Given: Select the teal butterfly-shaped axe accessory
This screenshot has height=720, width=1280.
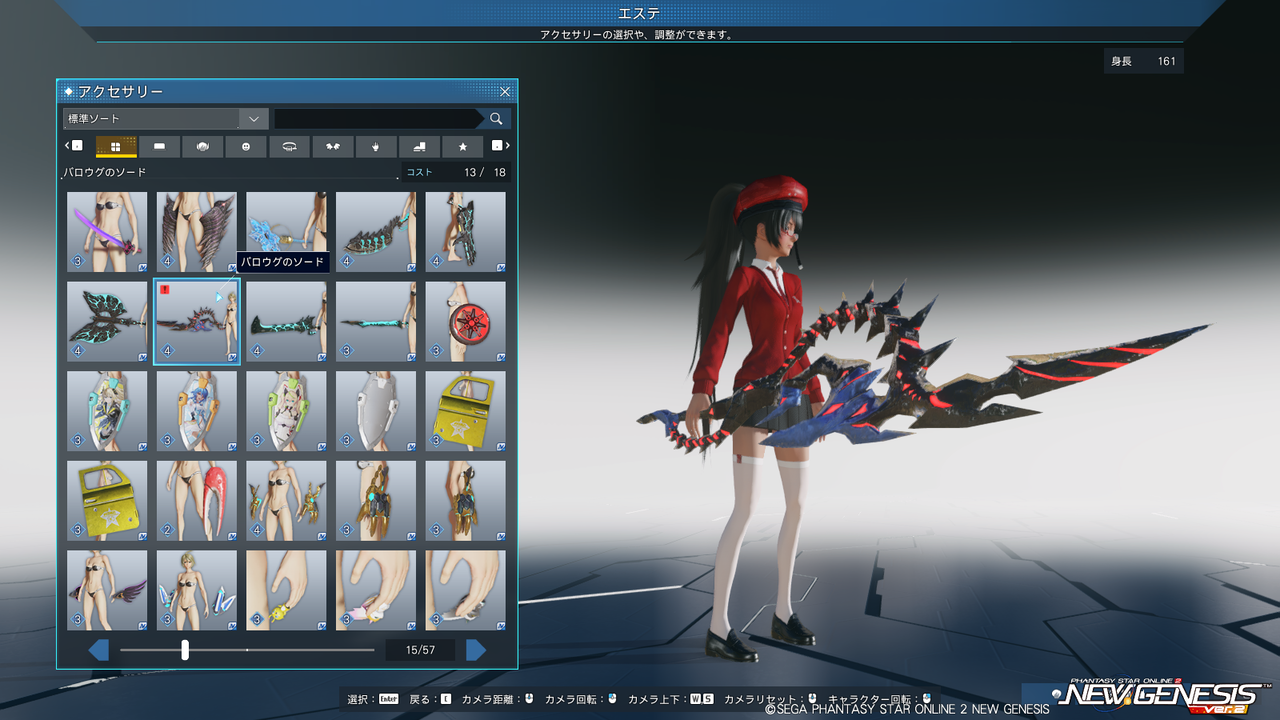Looking at the screenshot, I should (x=107, y=322).
